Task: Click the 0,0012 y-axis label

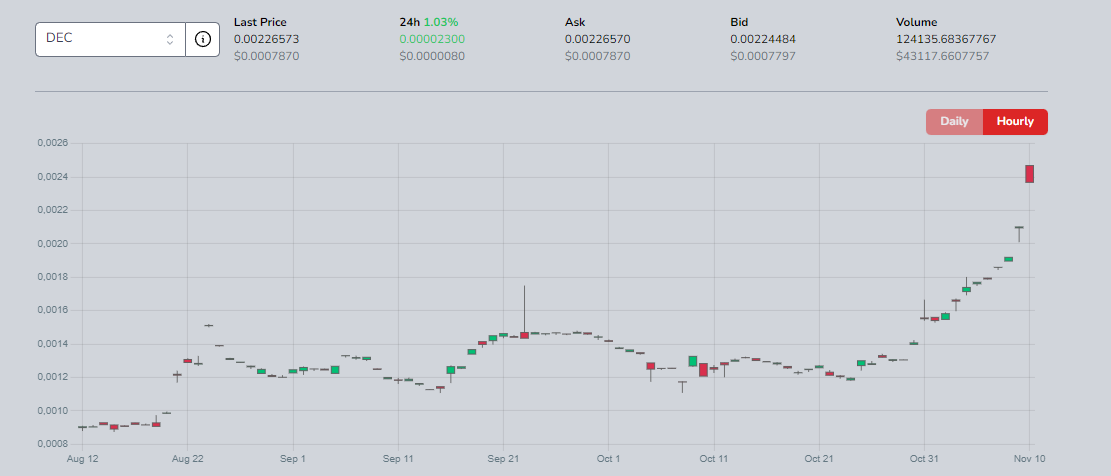Action: [52, 377]
